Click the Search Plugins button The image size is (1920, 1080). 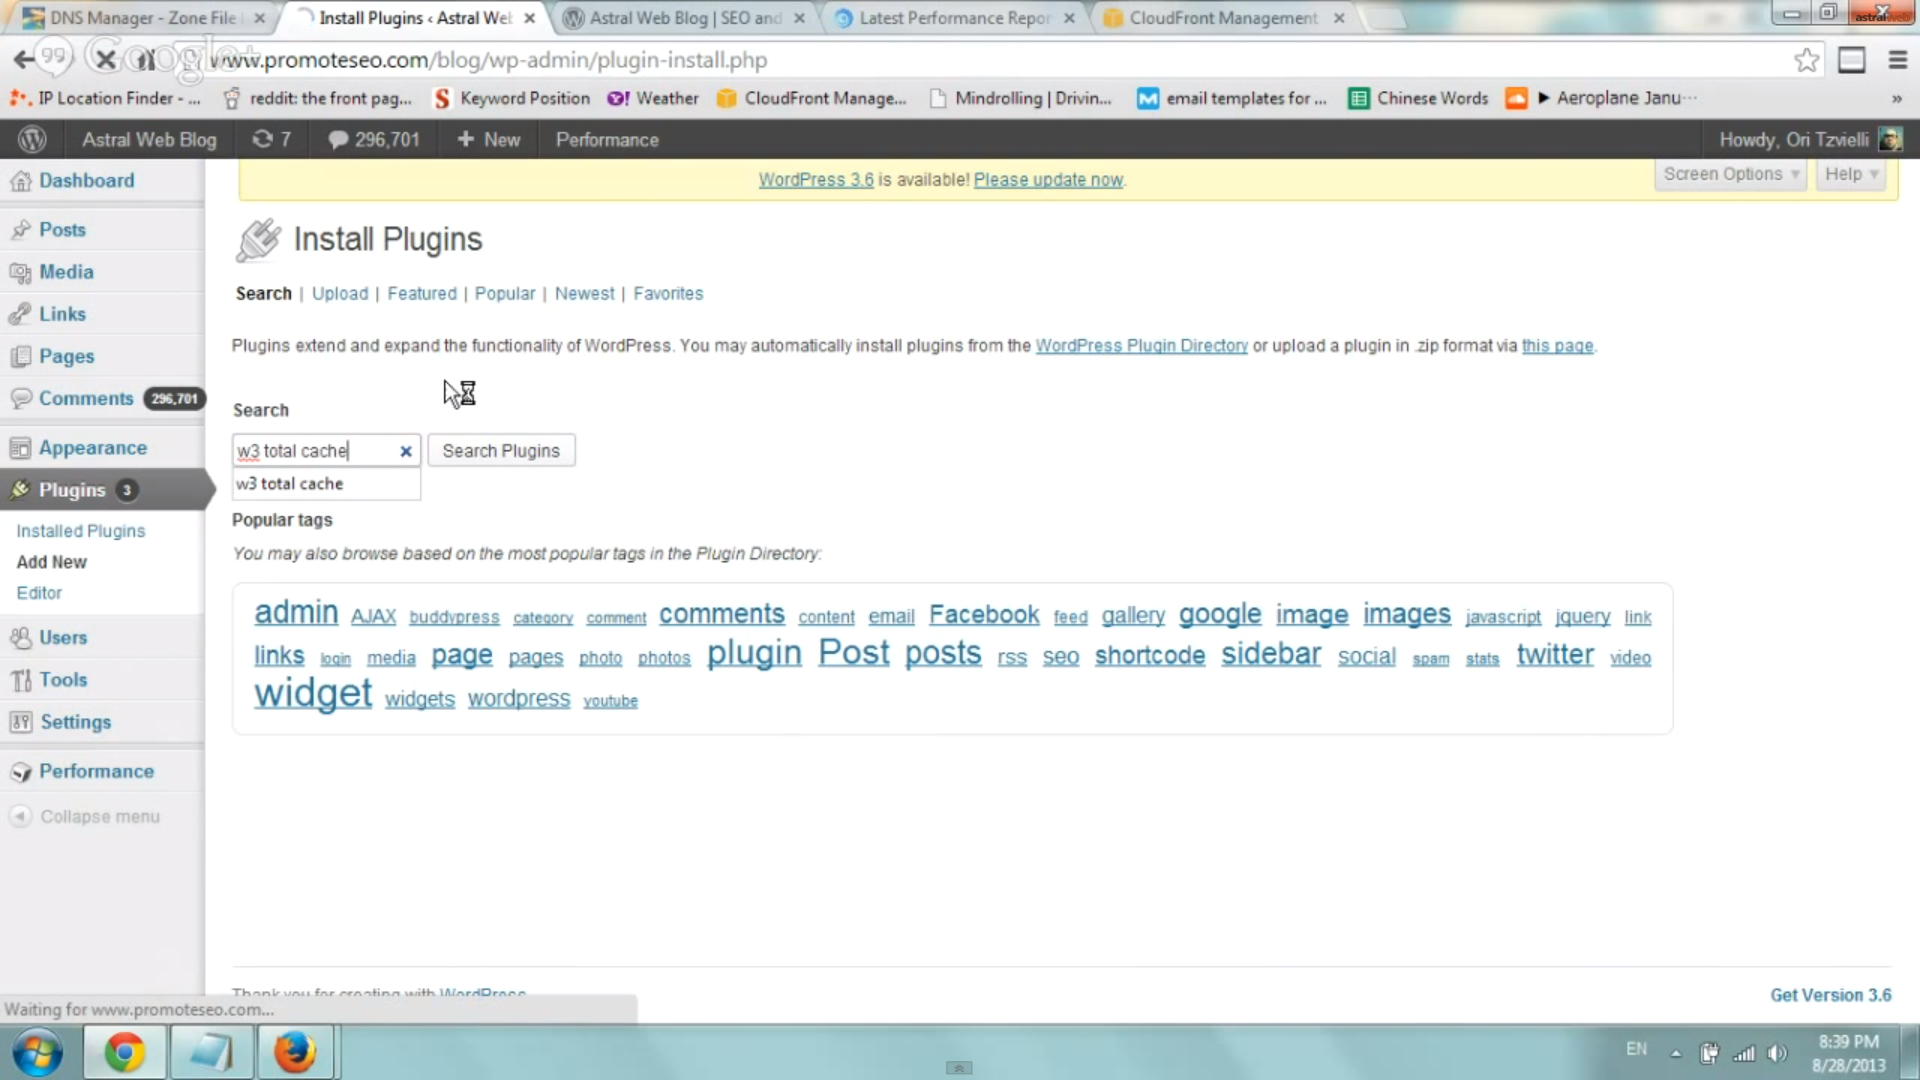click(x=501, y=451)
